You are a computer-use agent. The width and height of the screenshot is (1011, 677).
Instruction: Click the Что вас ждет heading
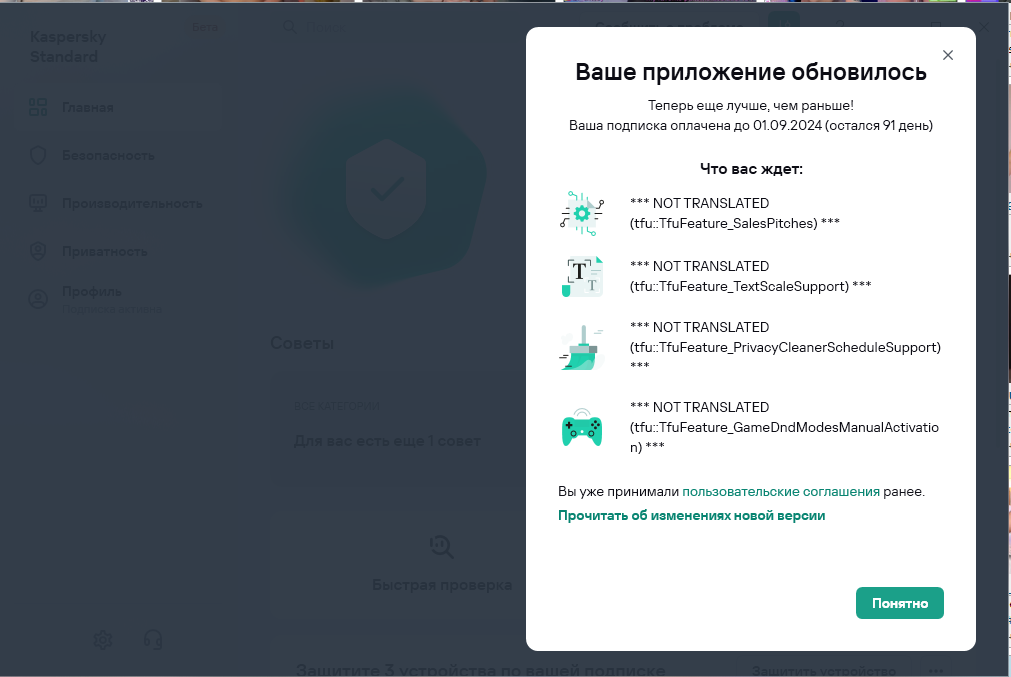[751, 170]
